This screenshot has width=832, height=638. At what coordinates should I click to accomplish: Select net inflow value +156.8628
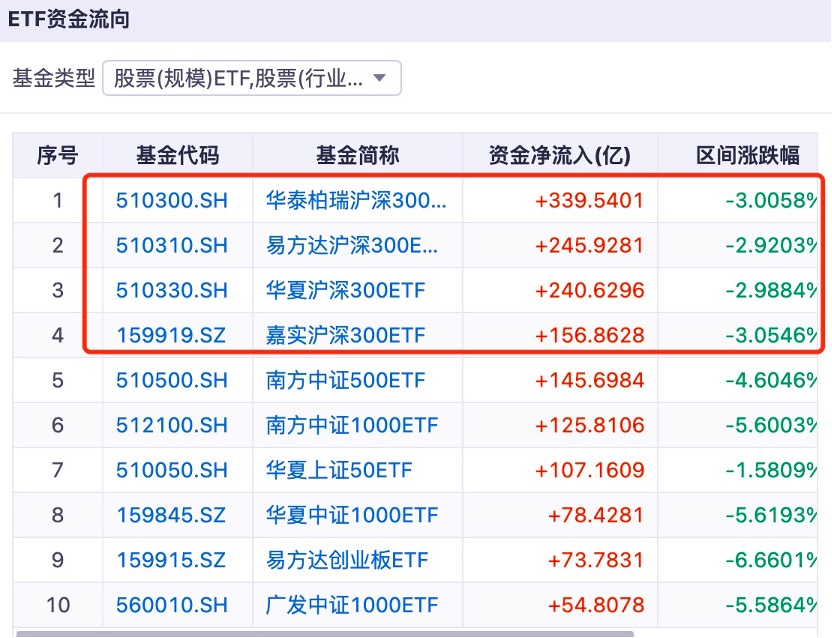click(x=589, y=335)
